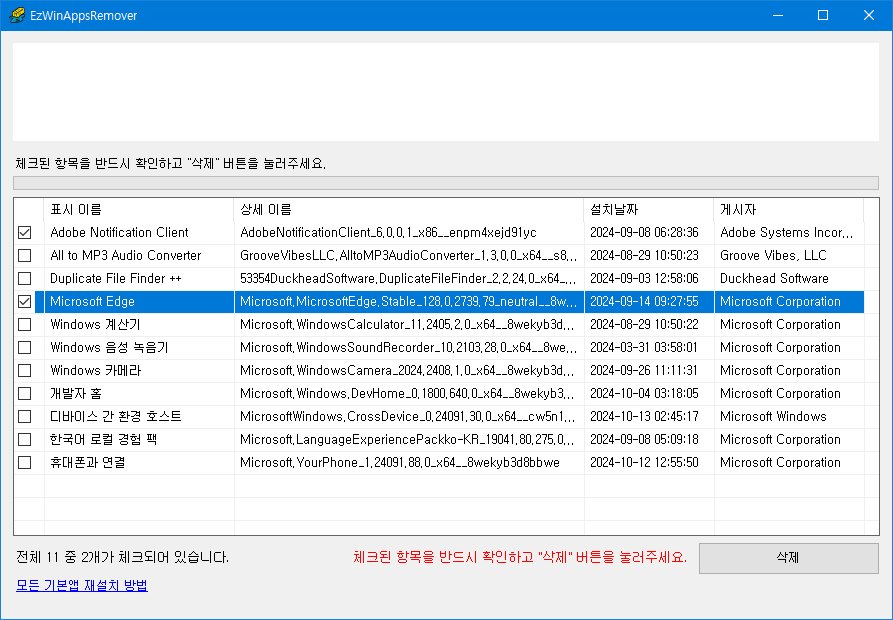The width and height of the screenshot is (893, 620).
Task: Minimize the EzWinAppsRemover window
Action: click(778, 15)
